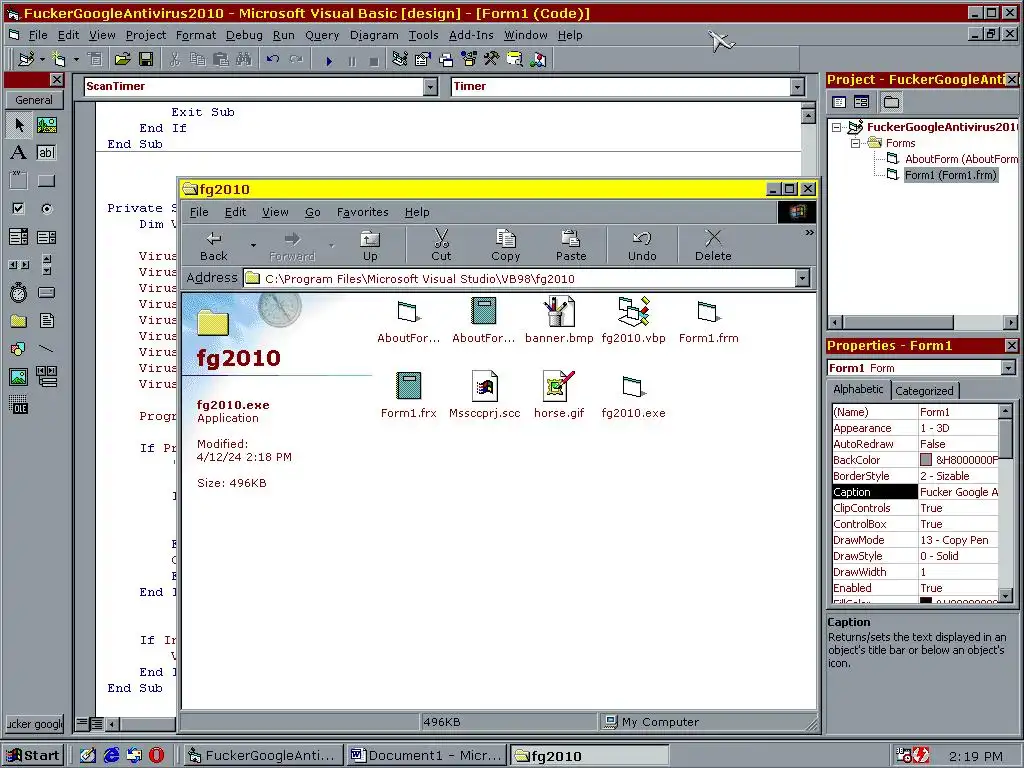Open the Add Form toolbar dropdown arrow

tap(76, 59)
